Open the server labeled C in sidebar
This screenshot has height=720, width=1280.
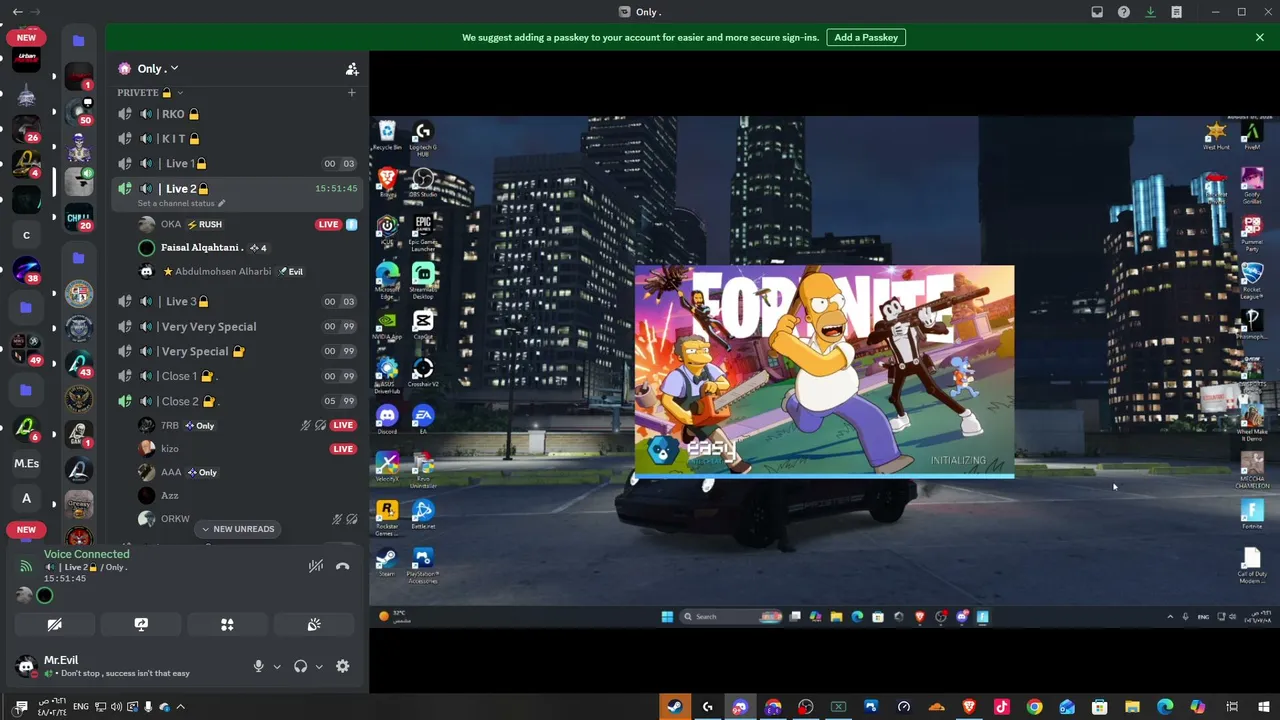pos(26,236)
